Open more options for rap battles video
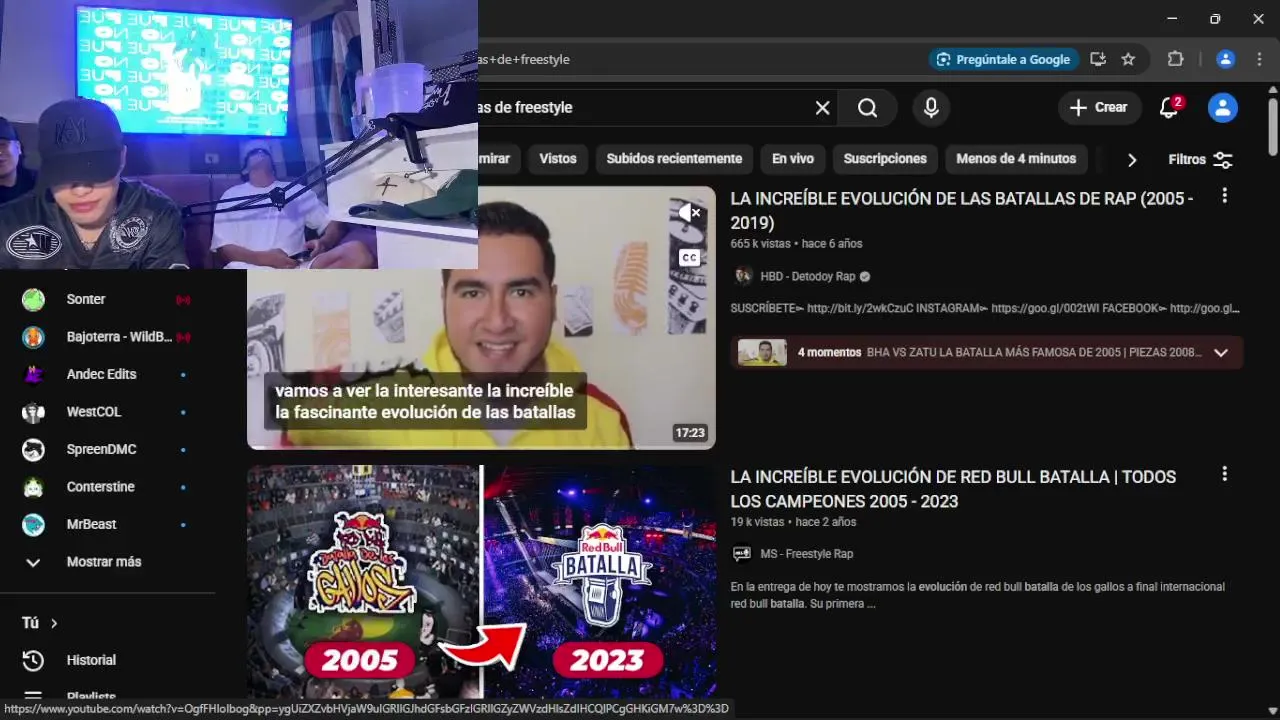The height and width of the screenshot is (720, 1280). coord(1224,196)
